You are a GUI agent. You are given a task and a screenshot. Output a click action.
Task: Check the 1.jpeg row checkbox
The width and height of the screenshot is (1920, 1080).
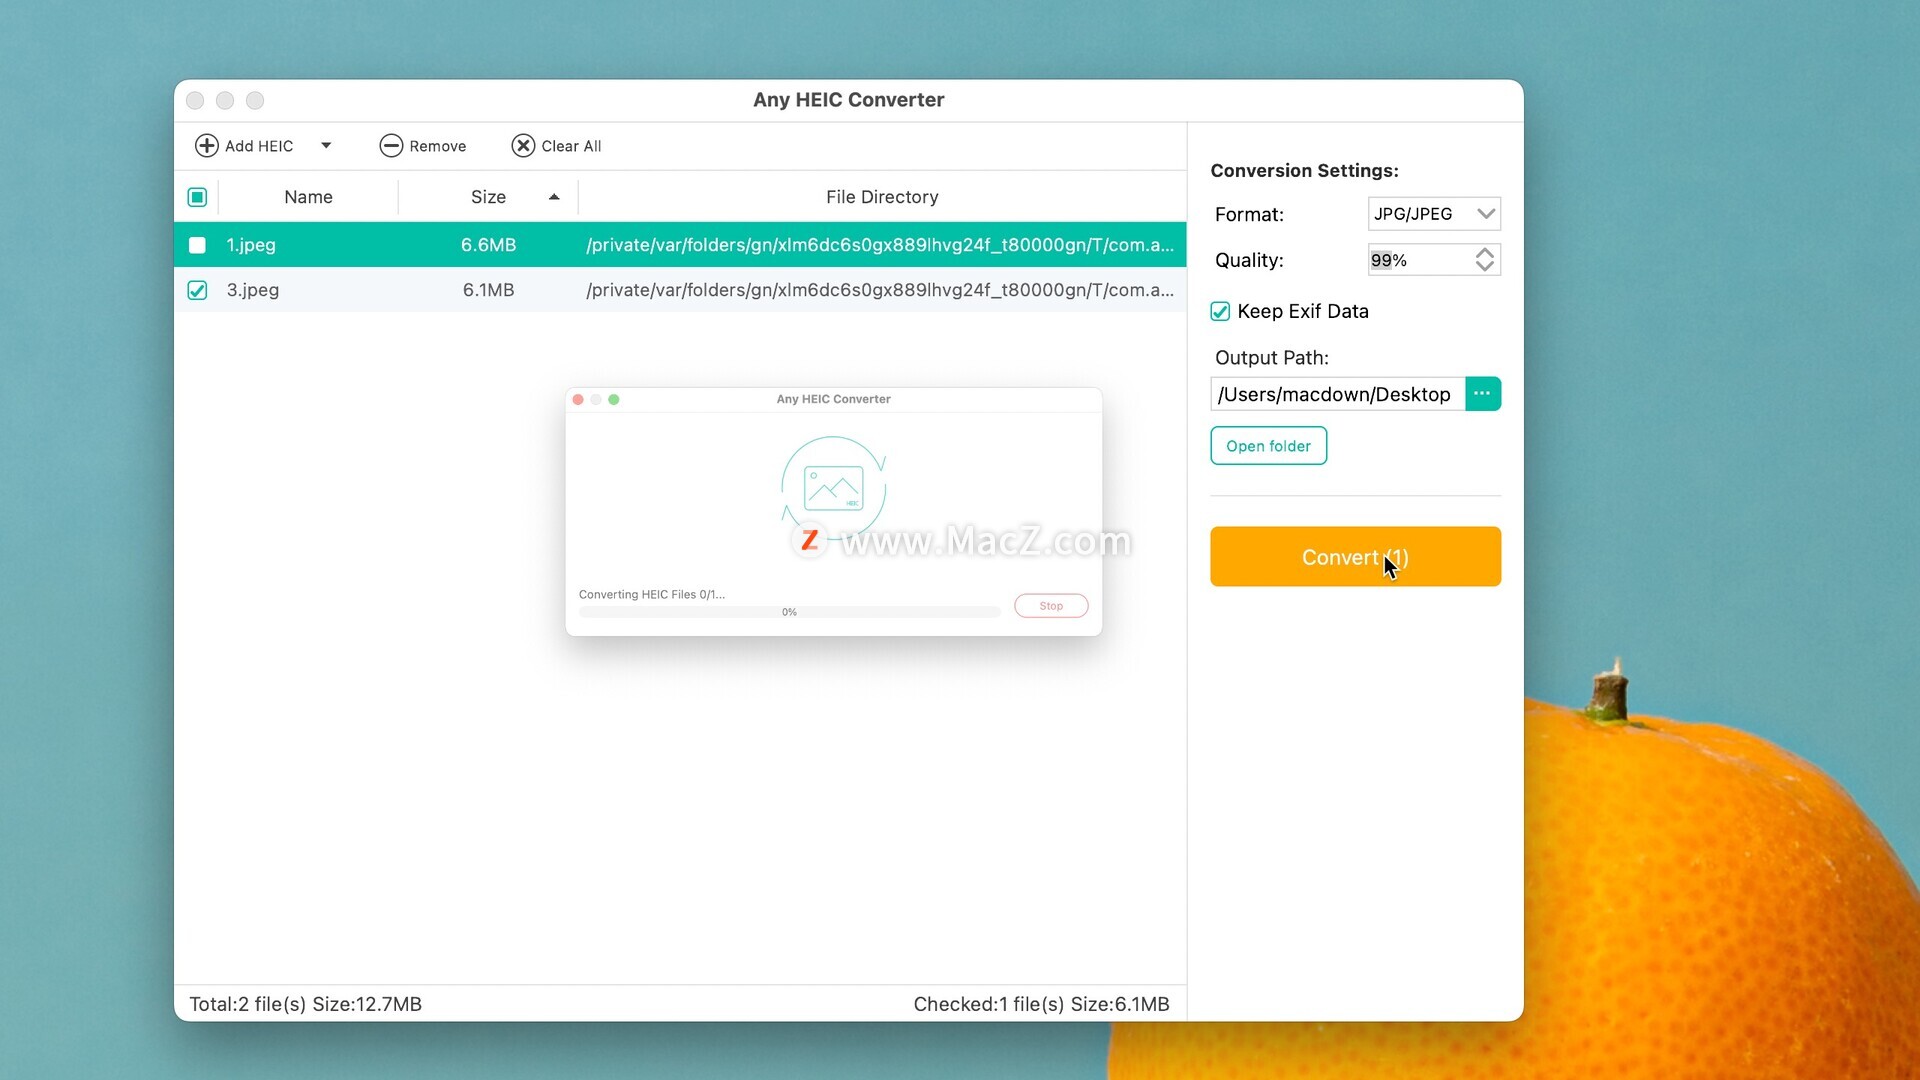coord(197,245)
